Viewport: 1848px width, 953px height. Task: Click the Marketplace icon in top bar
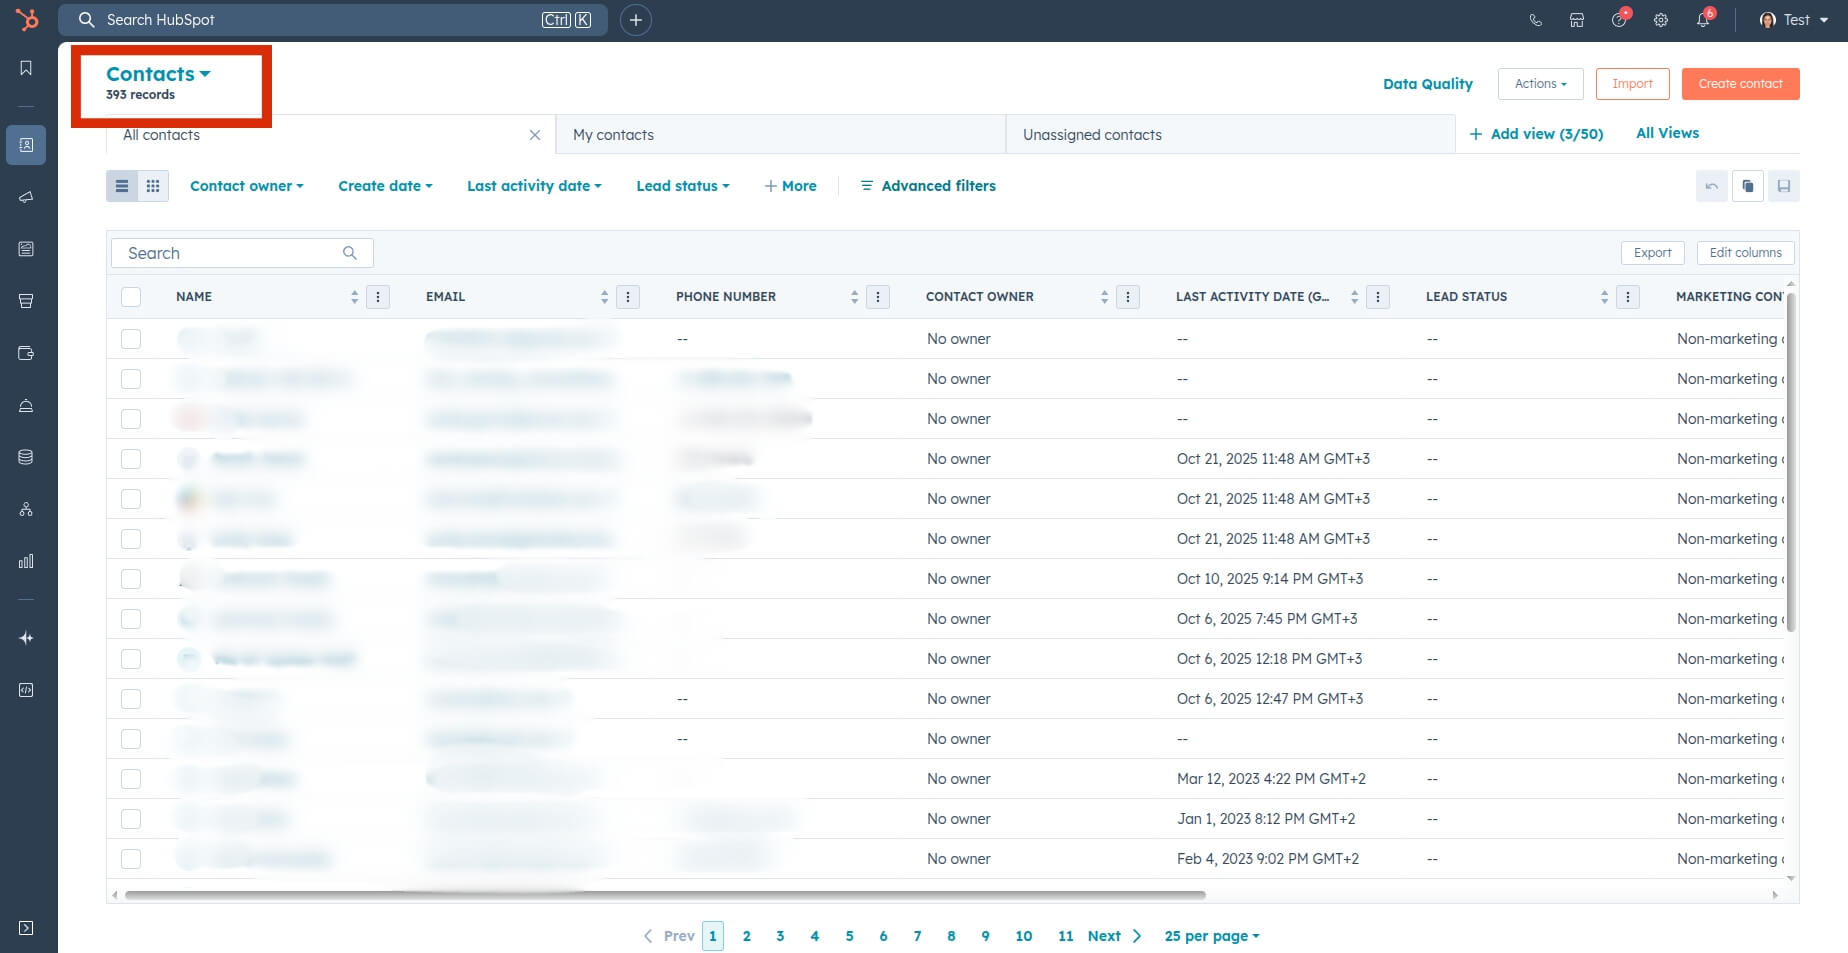point(1577,19)
